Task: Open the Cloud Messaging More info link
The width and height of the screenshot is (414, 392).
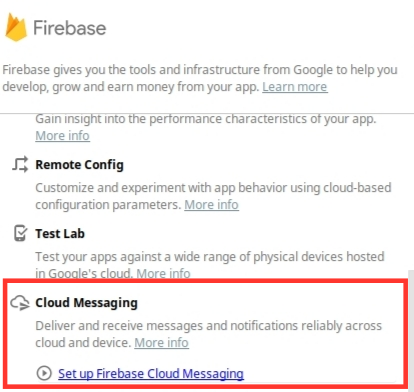Action: tap(162, 343)
